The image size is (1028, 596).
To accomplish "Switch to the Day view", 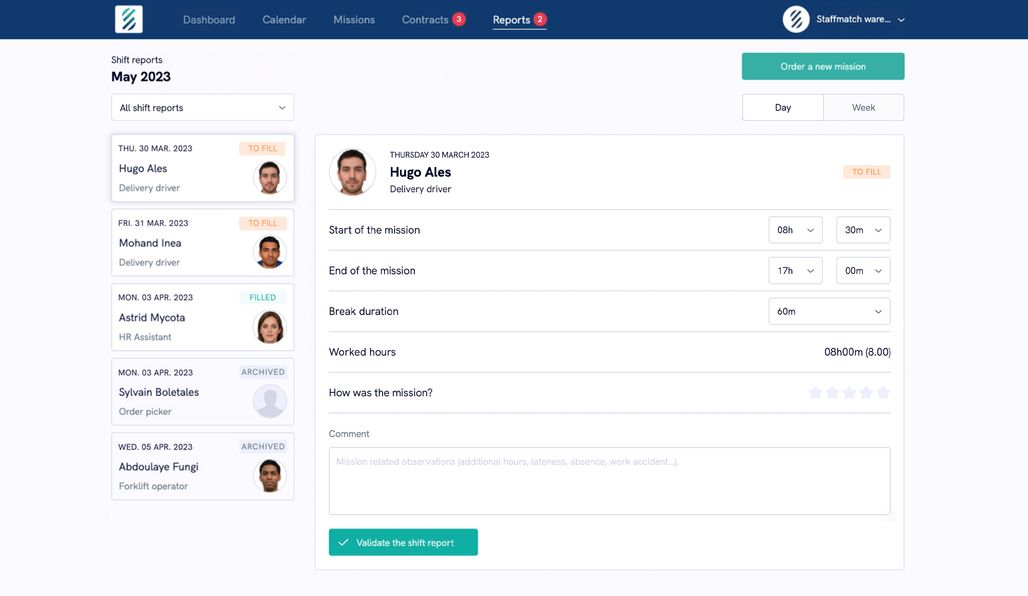I will coord(783,106).
